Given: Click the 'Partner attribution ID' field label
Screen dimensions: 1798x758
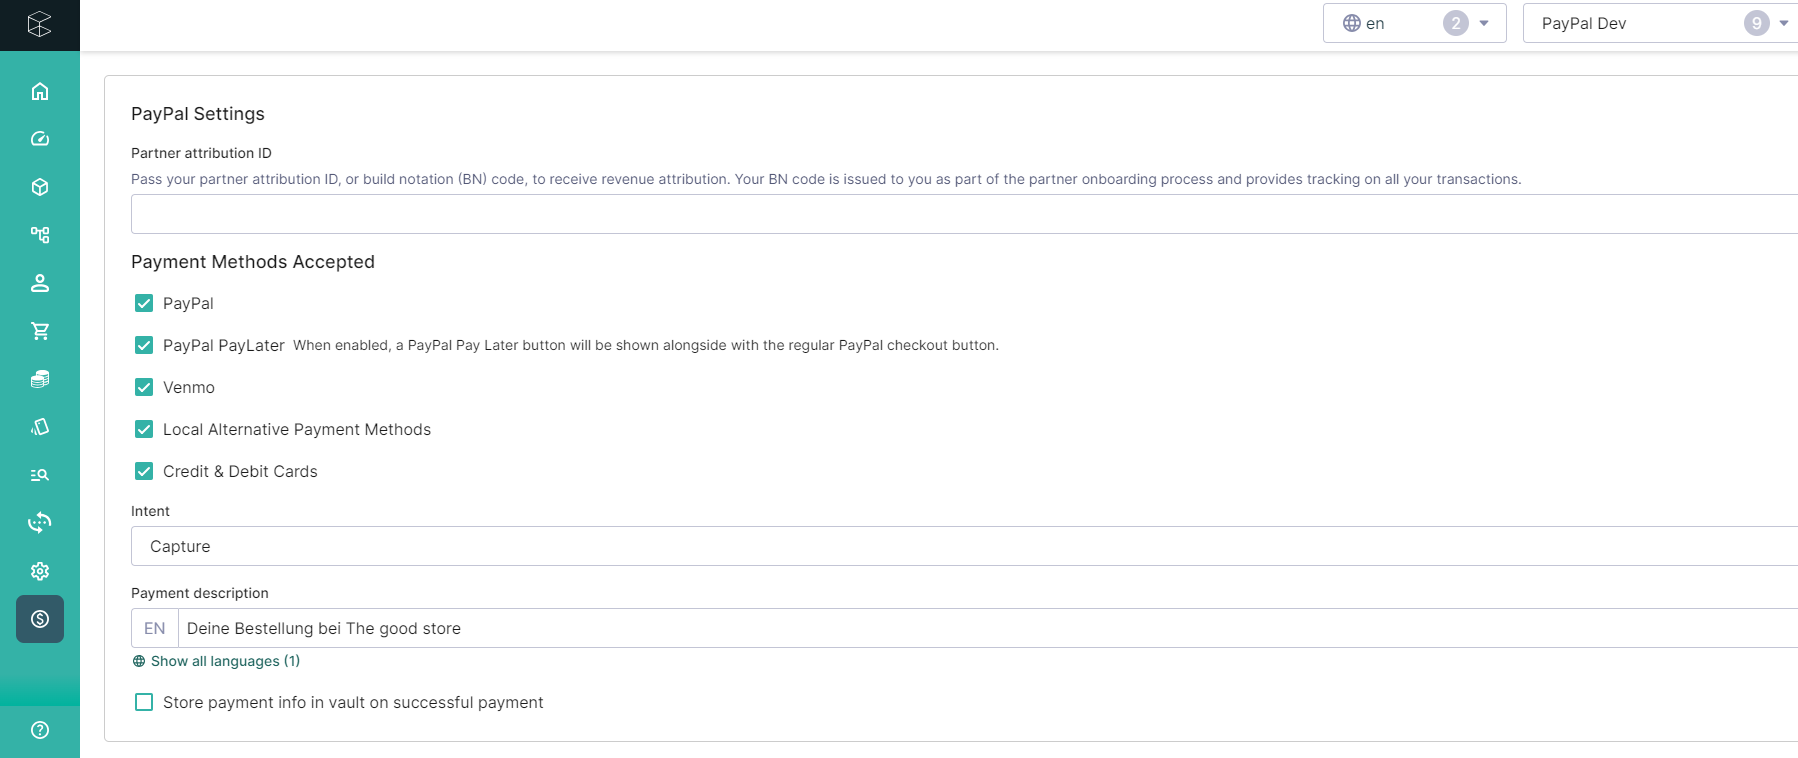Looking at the screenshot, I should tap(201, 153).
